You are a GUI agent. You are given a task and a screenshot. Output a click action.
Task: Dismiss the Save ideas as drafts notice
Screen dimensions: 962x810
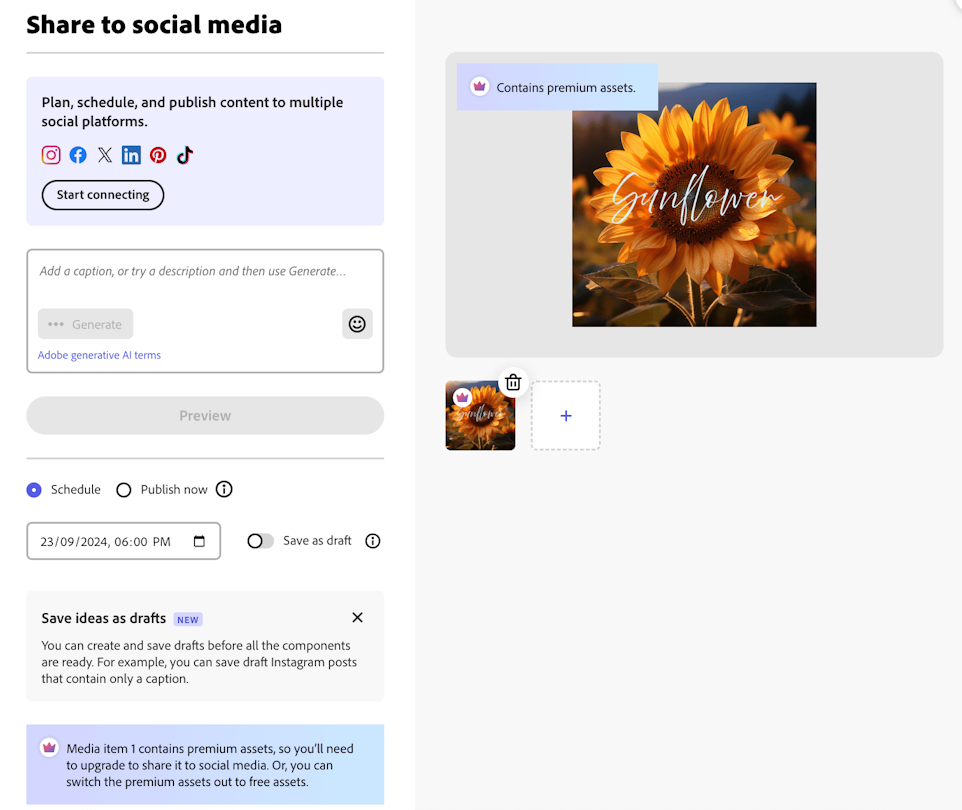[357, 617]
